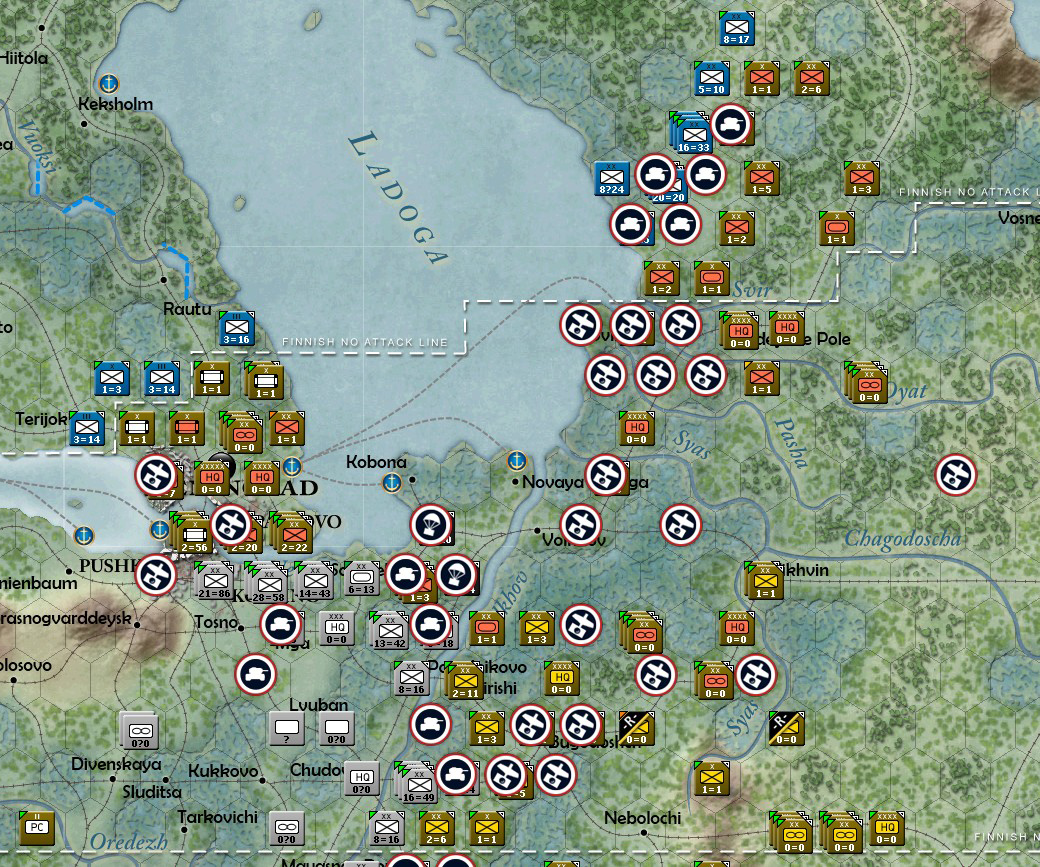Select the gray unknown counter labeled ?

pyautogui.click(x=287, y=728)
